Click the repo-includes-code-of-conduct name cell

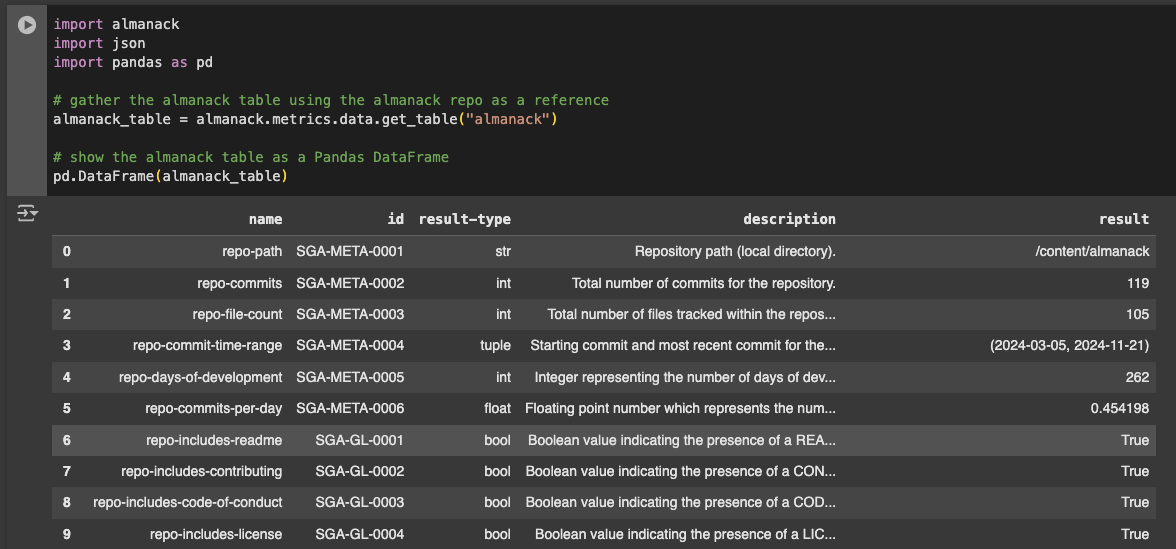pyautogui.click(x=188, y=502)
